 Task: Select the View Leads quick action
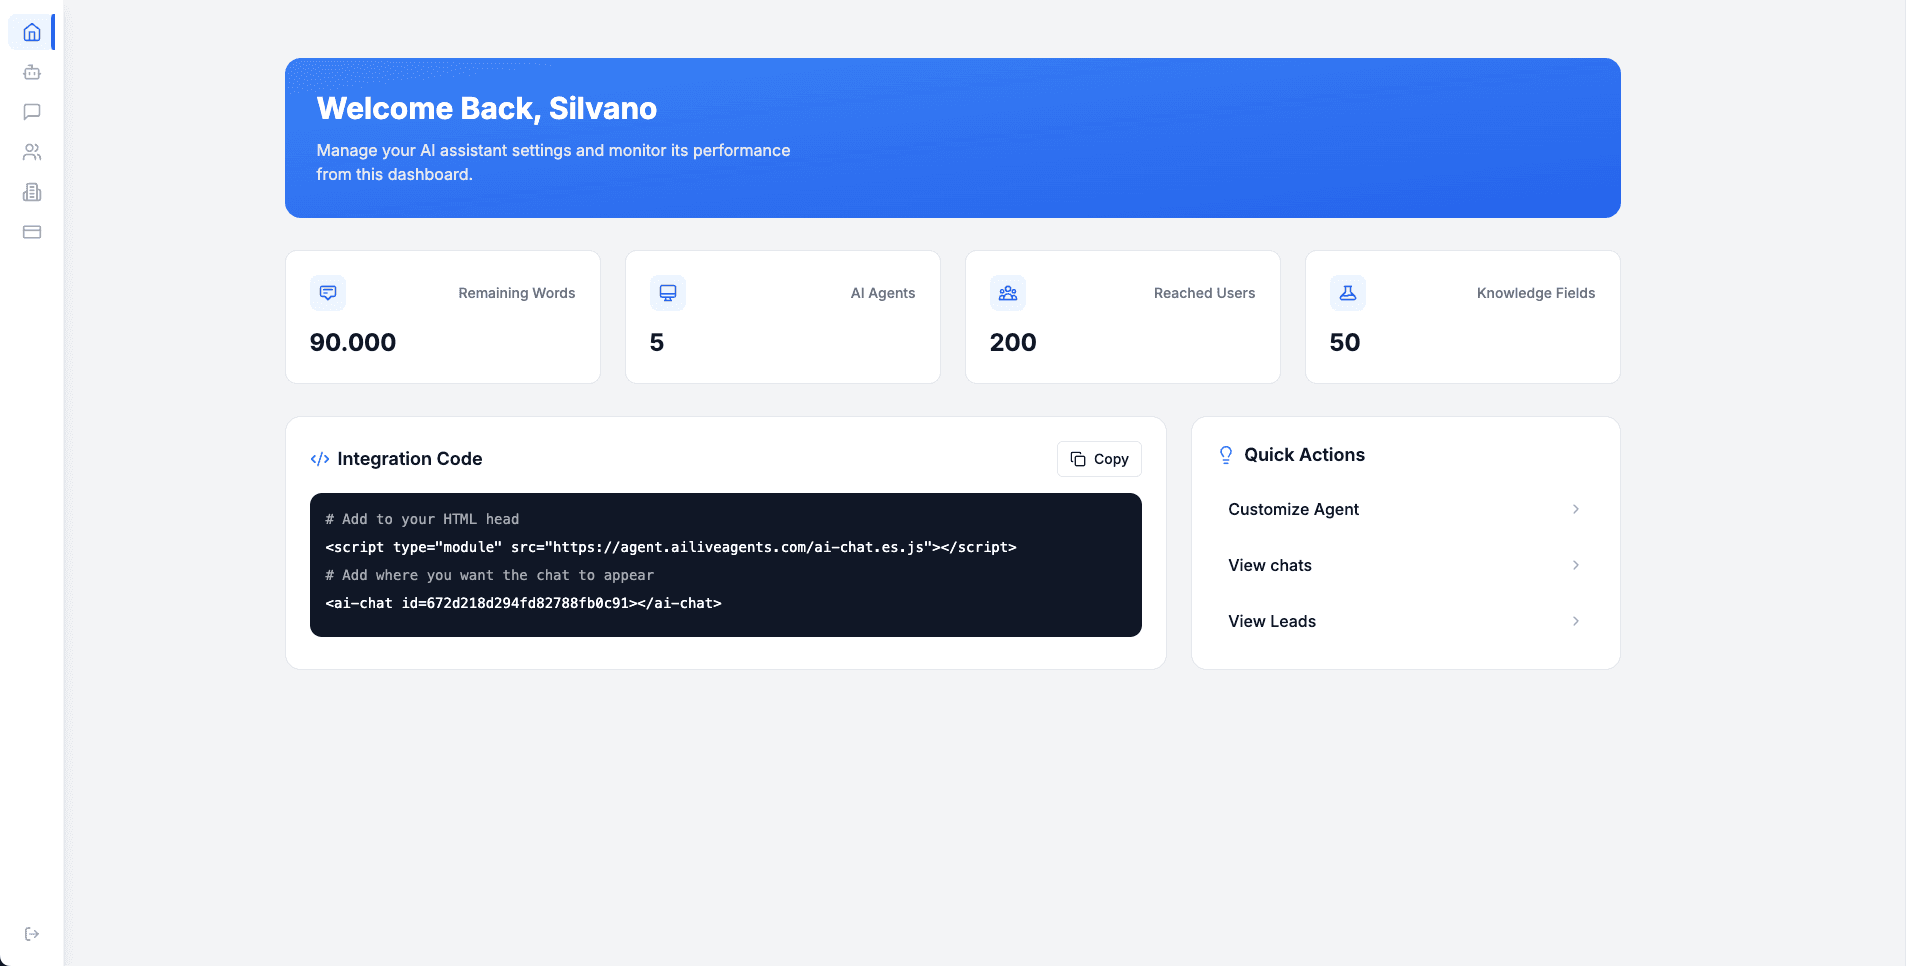(x=1272, y=621)
